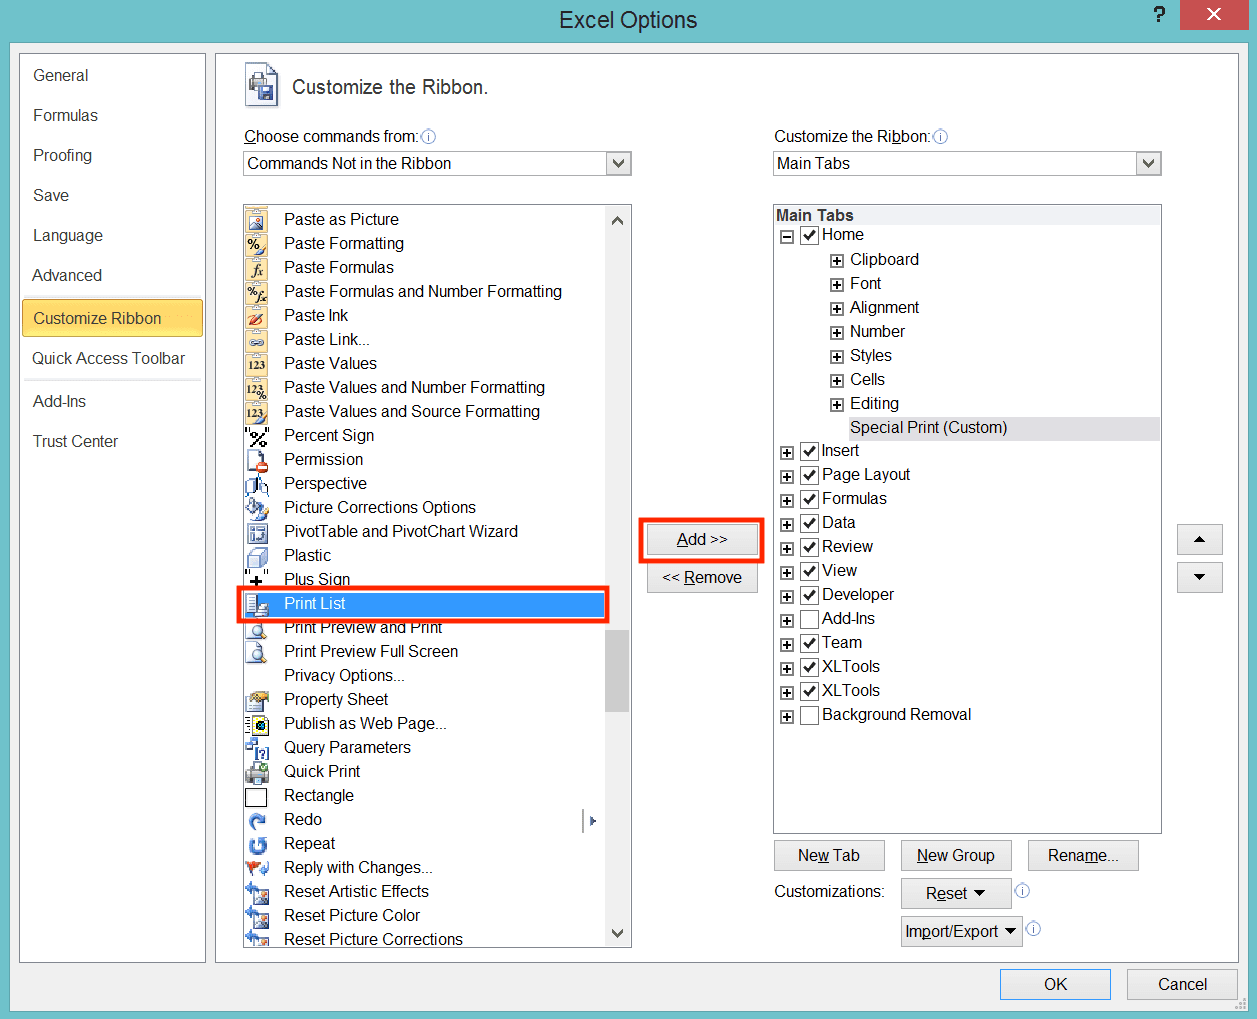Click the Paste Ink icon

[x=257, y=316]
